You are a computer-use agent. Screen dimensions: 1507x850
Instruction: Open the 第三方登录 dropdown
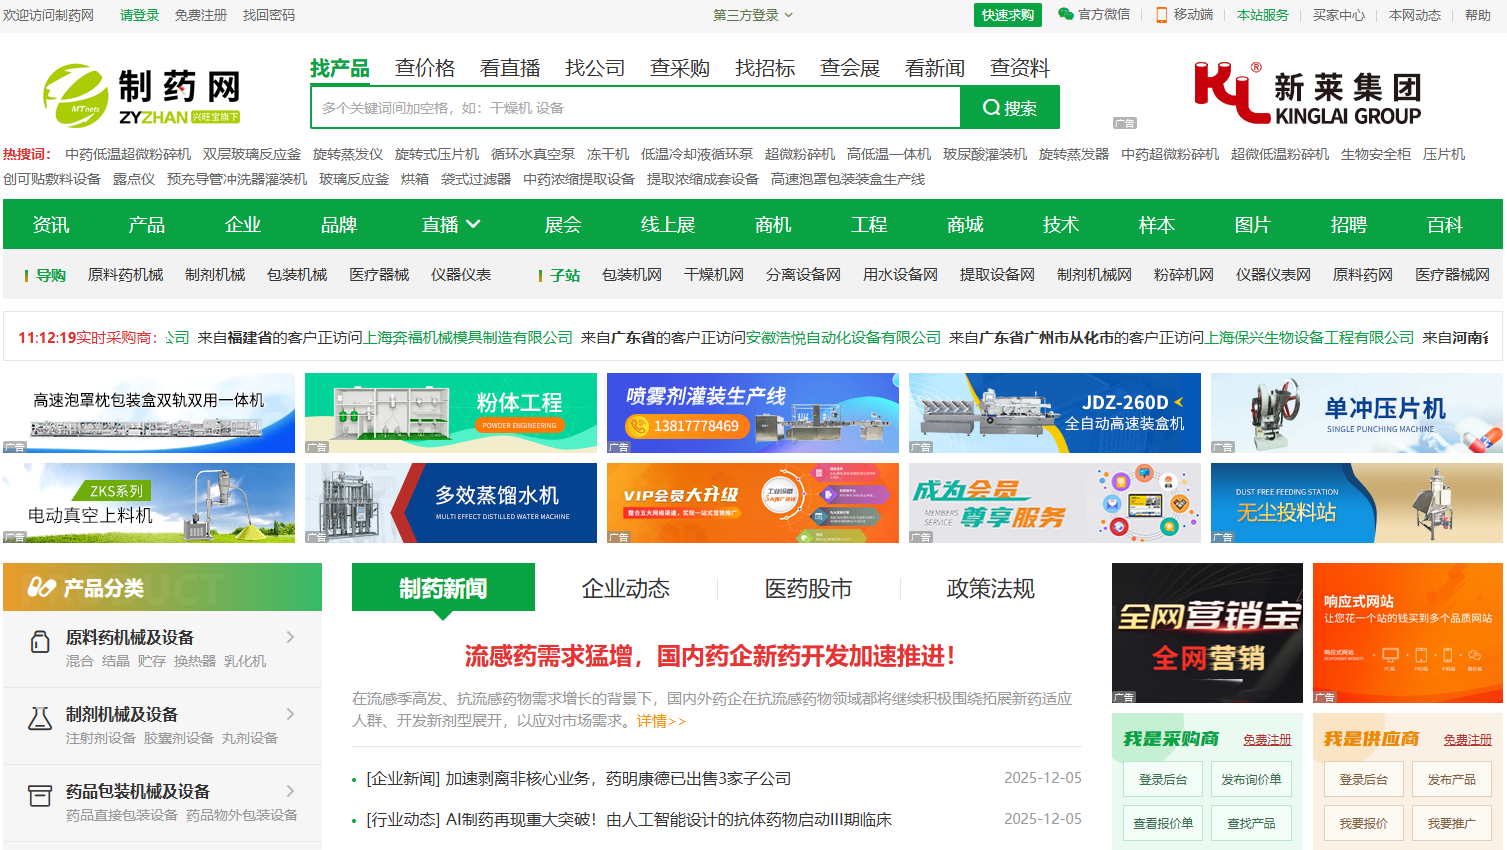tap(752, 15)
